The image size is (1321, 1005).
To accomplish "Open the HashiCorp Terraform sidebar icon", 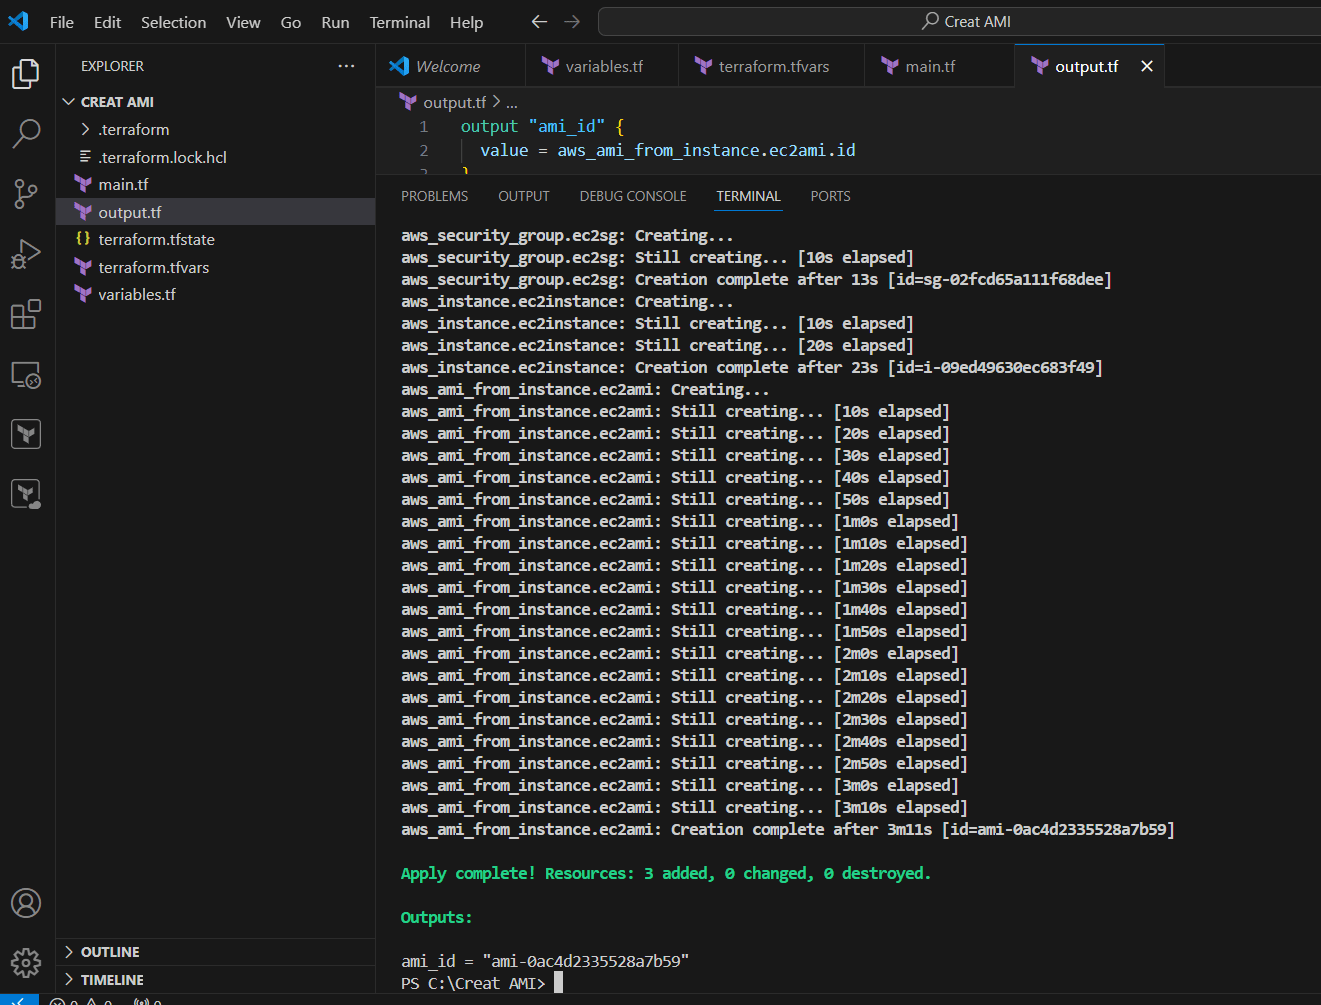I will (26, 434).
